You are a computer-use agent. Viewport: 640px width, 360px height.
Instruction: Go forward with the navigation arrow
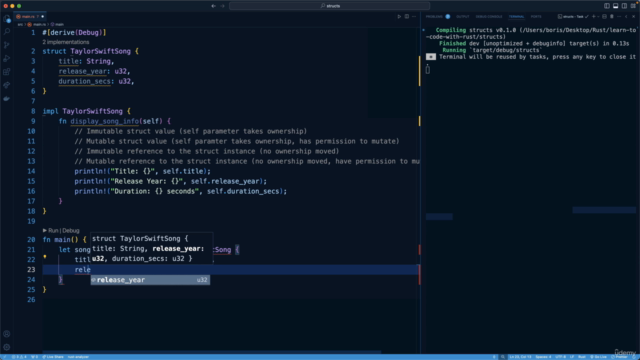222,6
